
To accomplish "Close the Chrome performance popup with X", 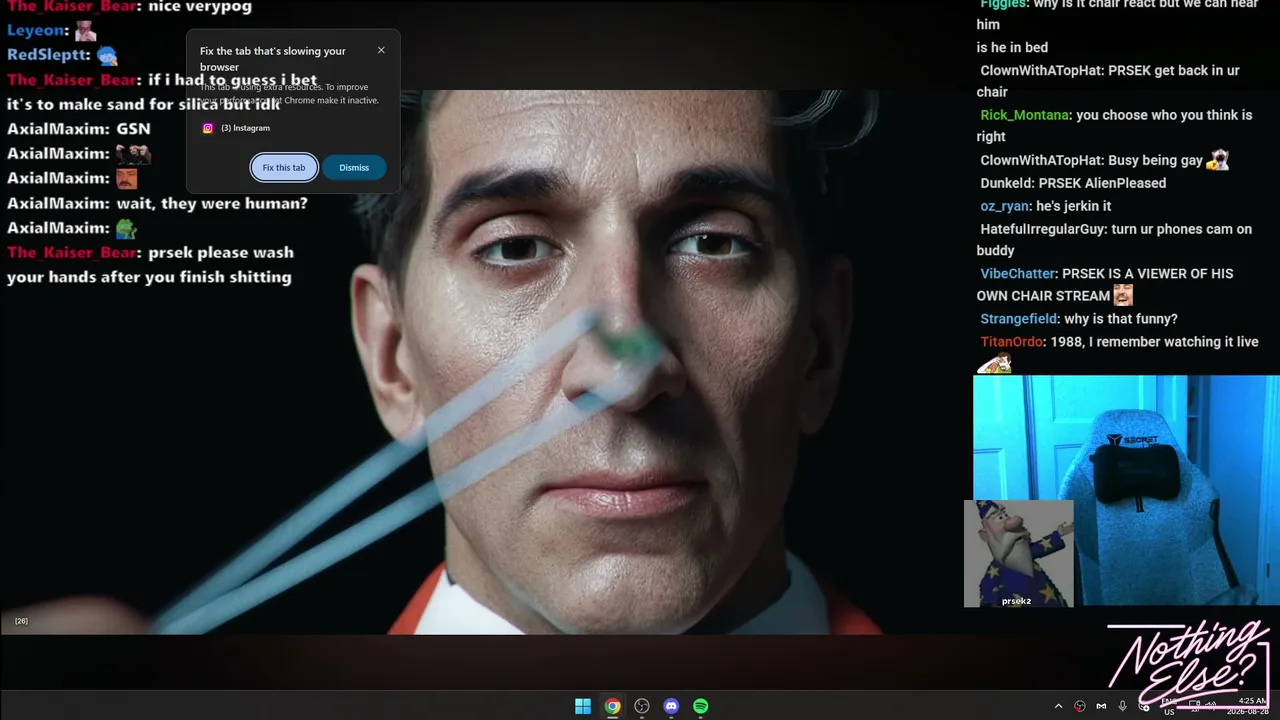I will coord(381,50).
